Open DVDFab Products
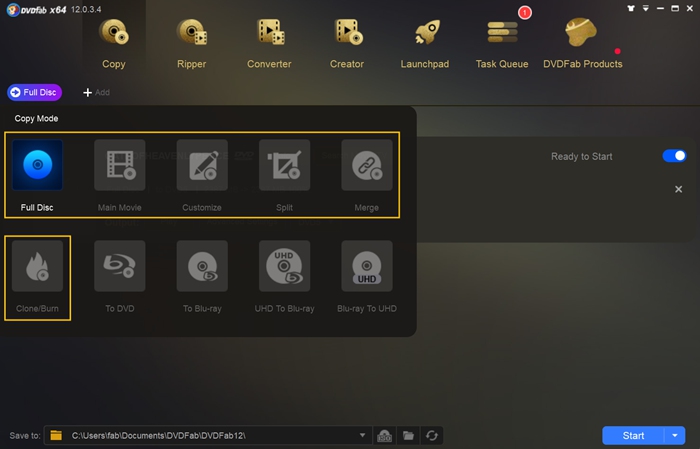 click(x=583, y=44)
